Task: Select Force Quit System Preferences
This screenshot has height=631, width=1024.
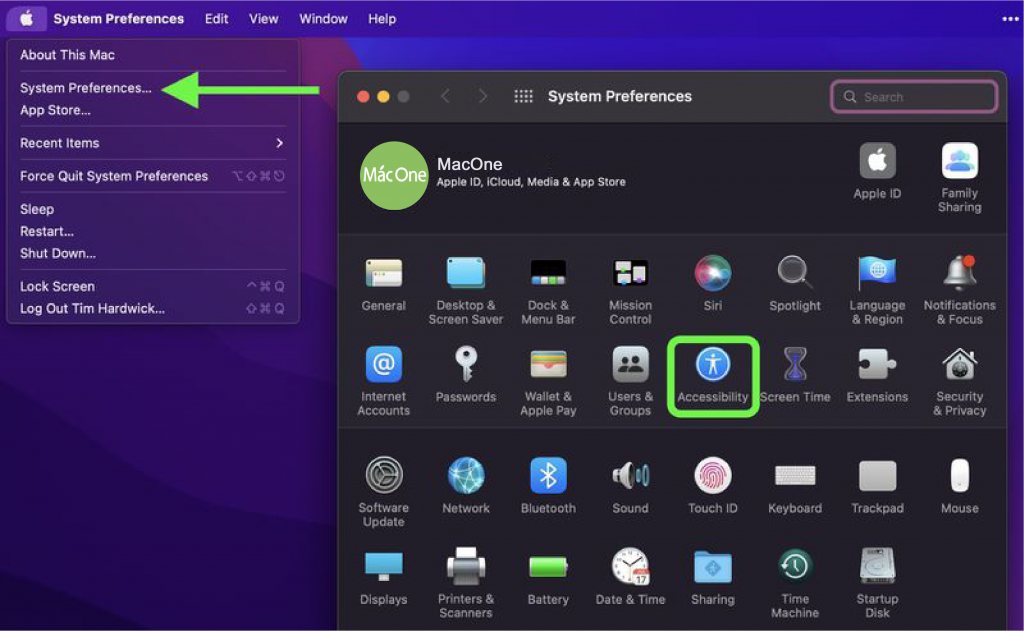Action: (153, 176)
